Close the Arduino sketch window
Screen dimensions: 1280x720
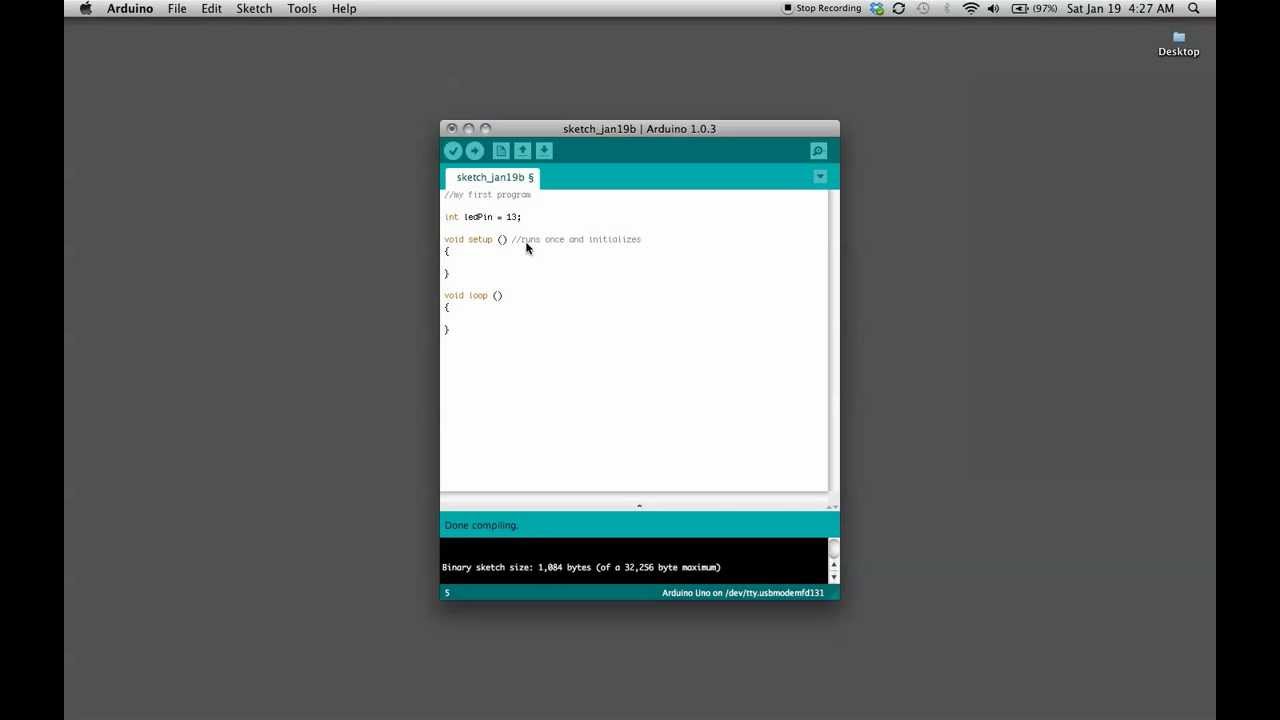(452, 129)
